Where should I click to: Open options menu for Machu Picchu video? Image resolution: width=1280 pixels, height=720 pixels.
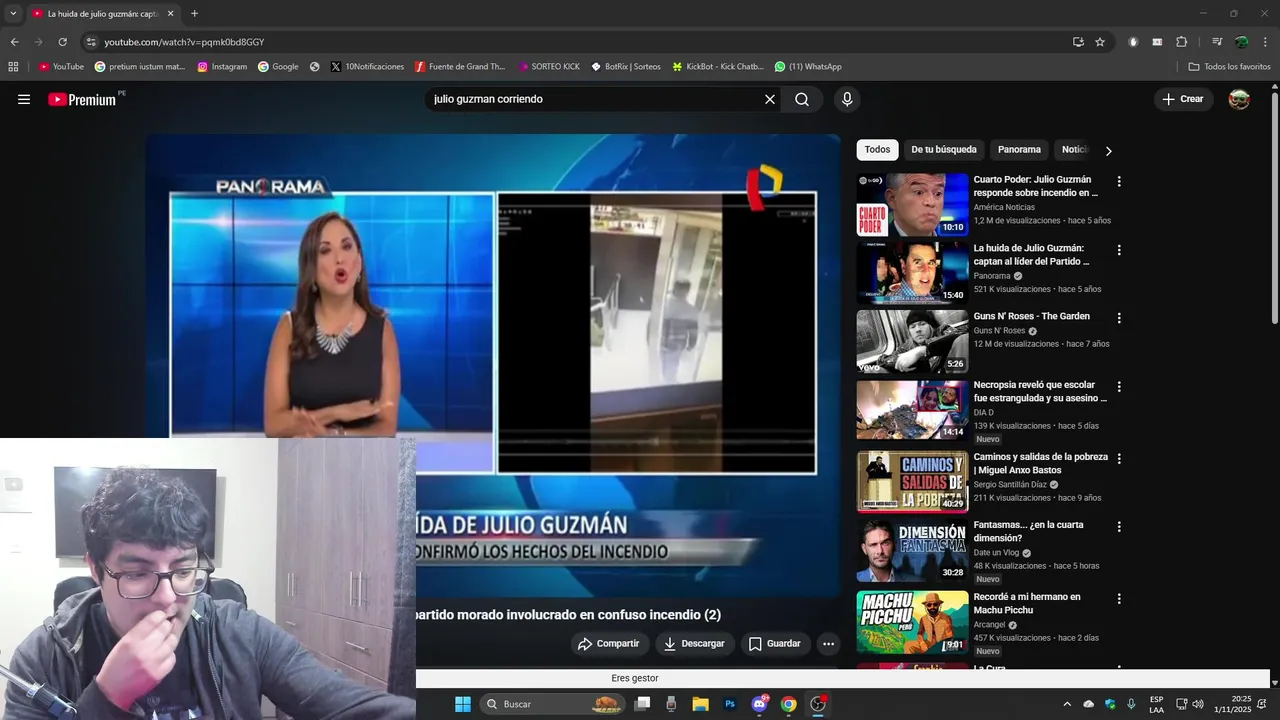click(1119, 599)
